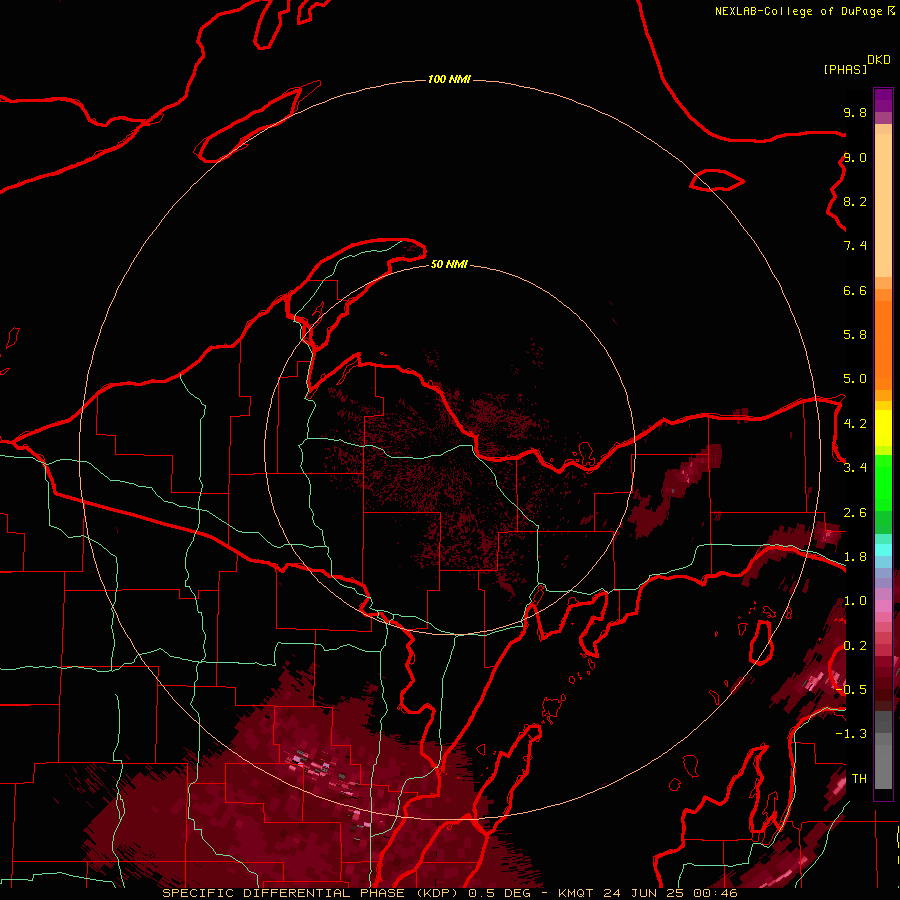900x900 pixels.
Task: Click the cyan segment of the color bar
Action: (x=883, y=550)
